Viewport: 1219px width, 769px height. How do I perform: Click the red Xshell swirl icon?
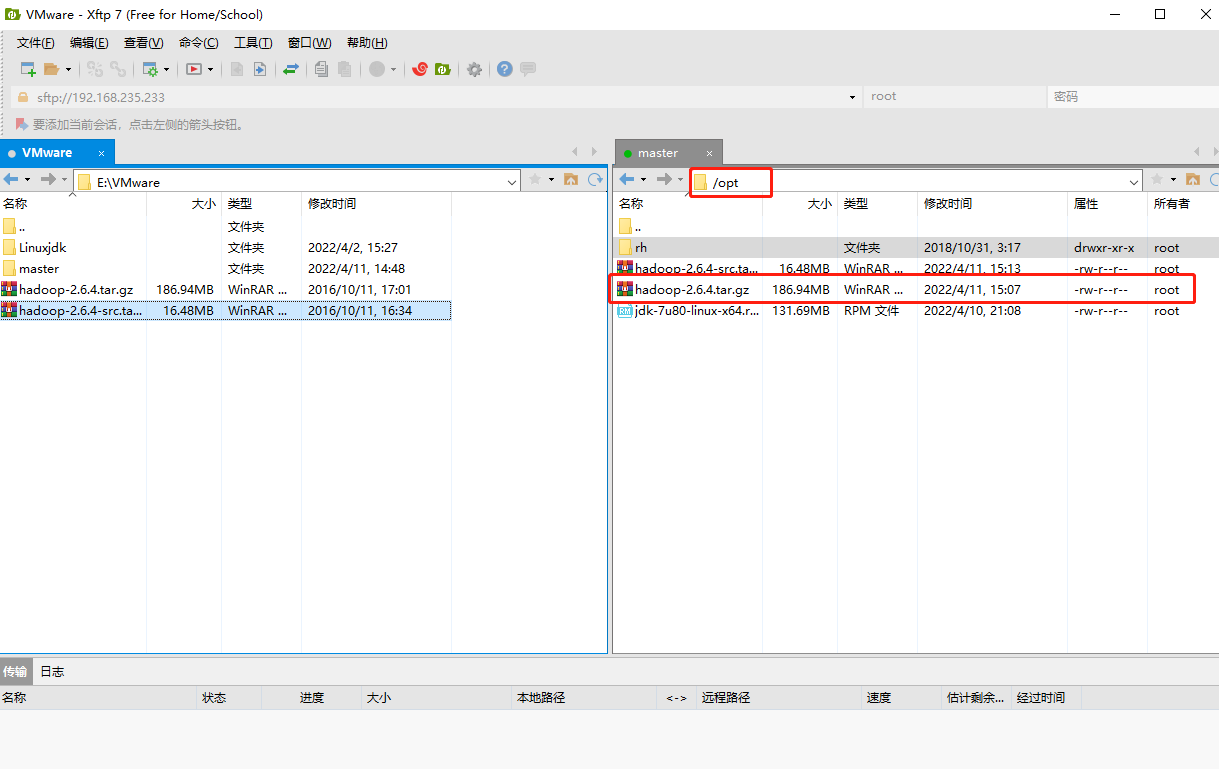421,69
